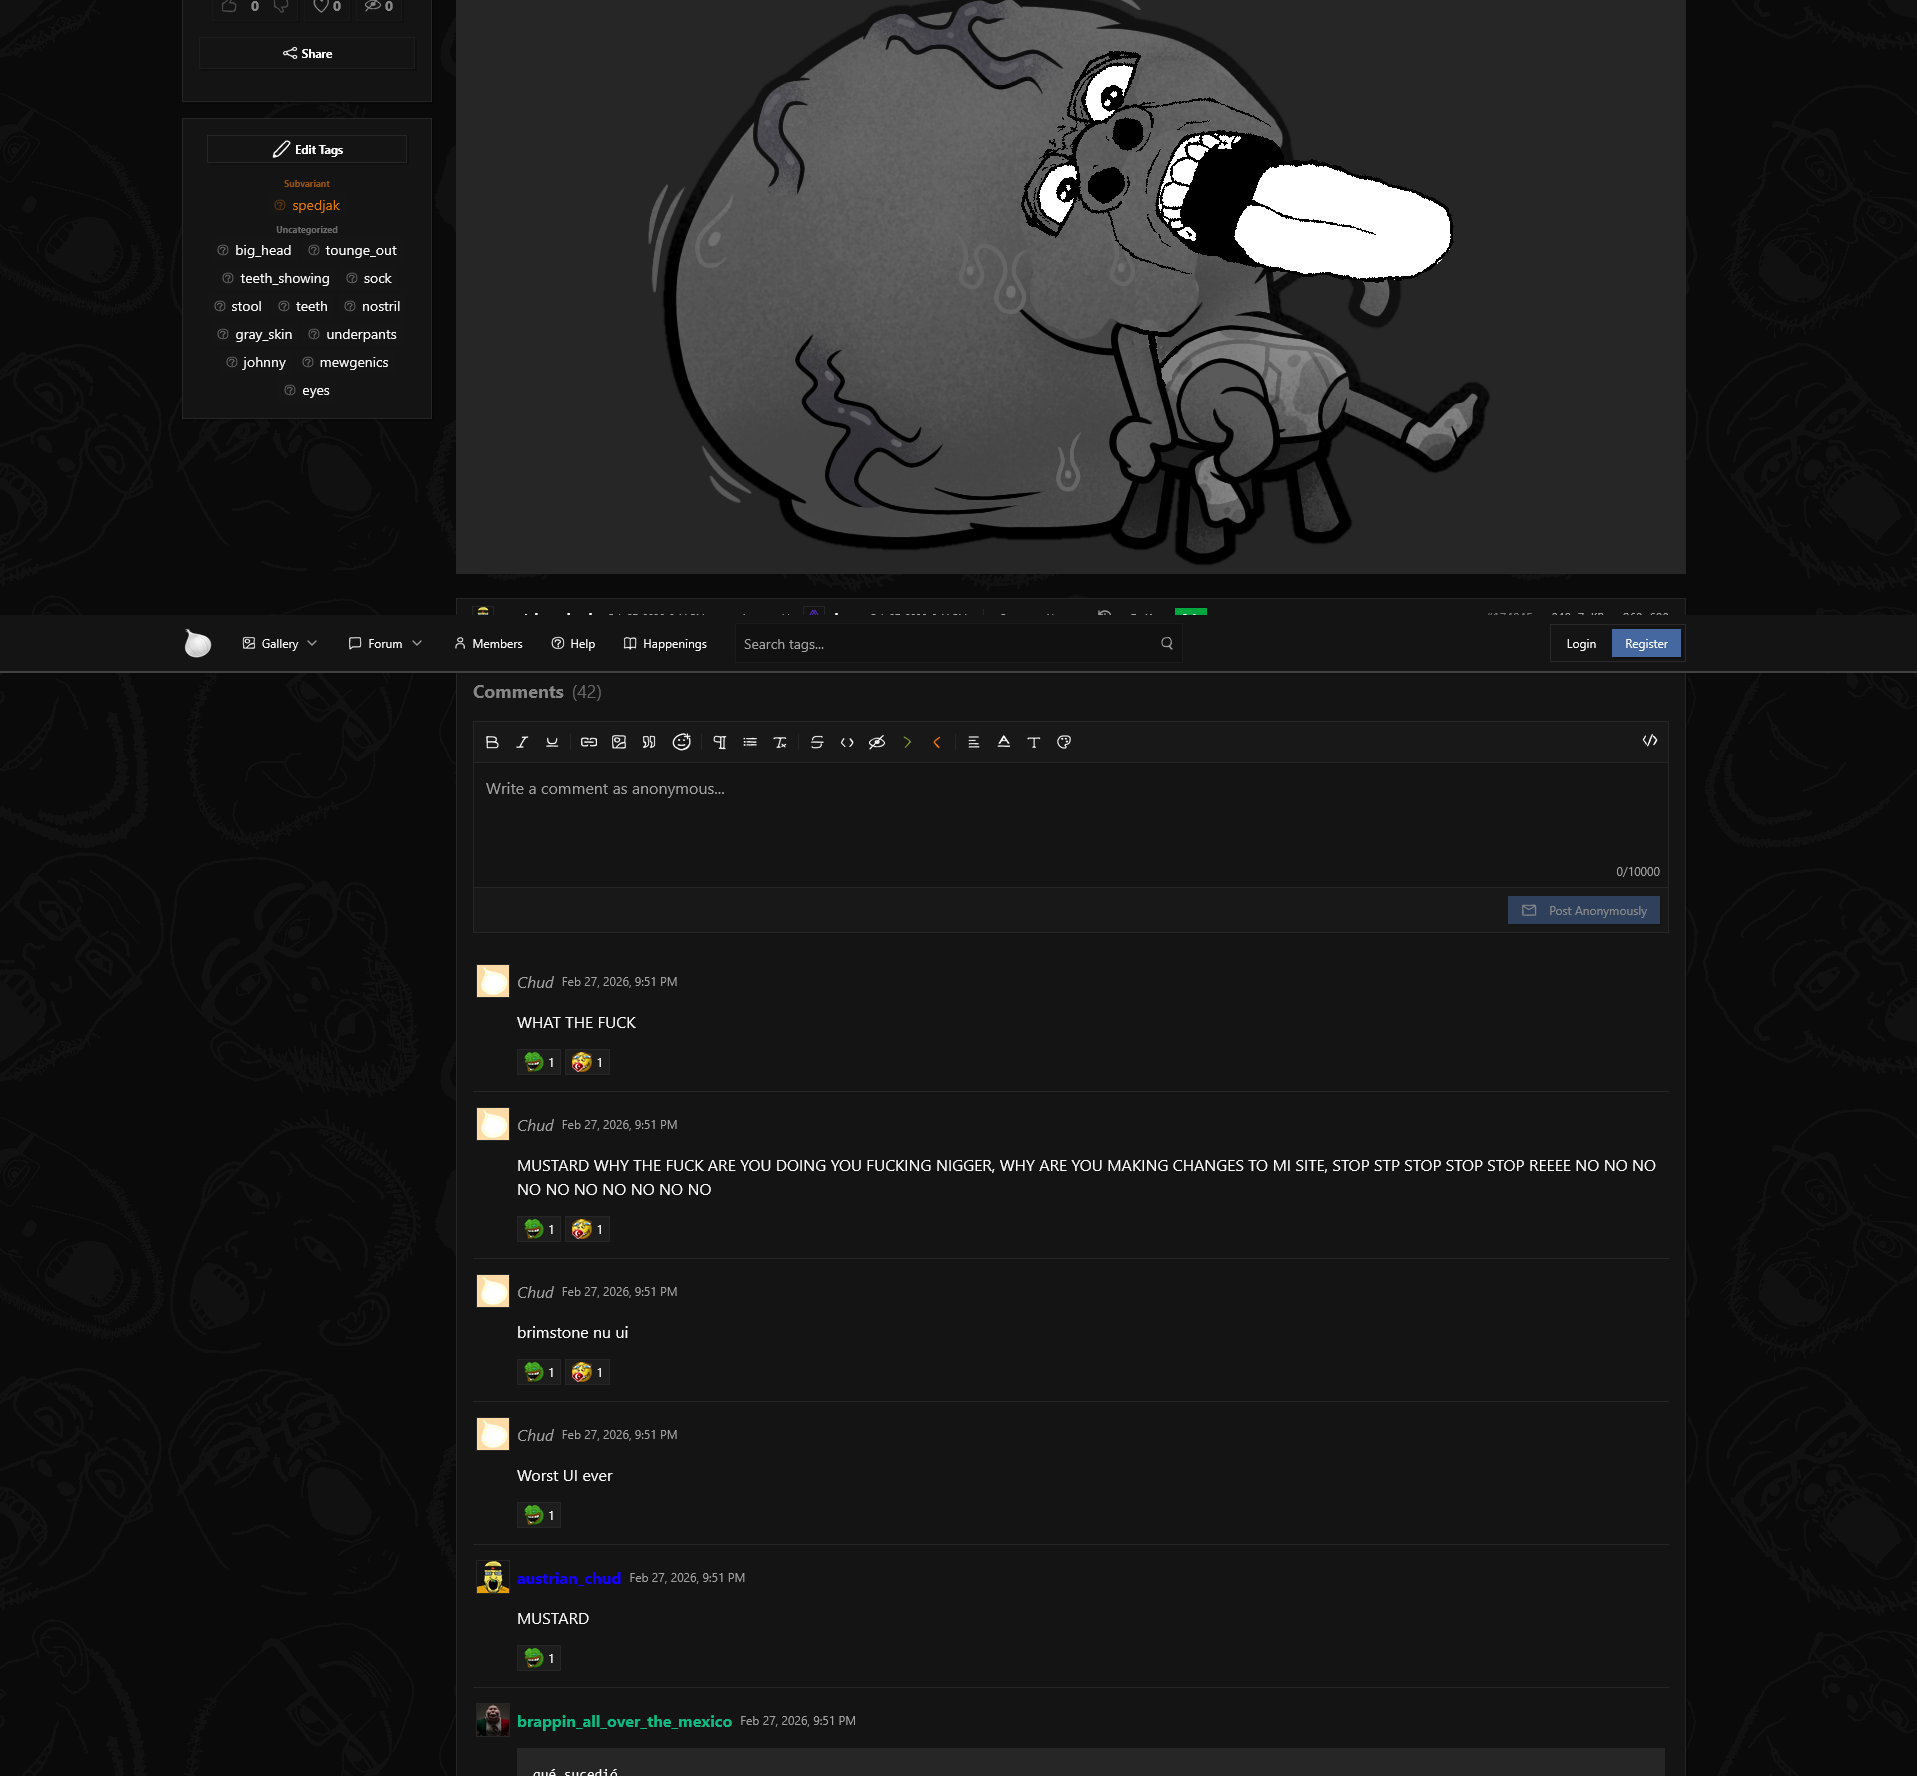Open the Happenings page
The height and width of the screenshot is (1776, 1917).
665,644
